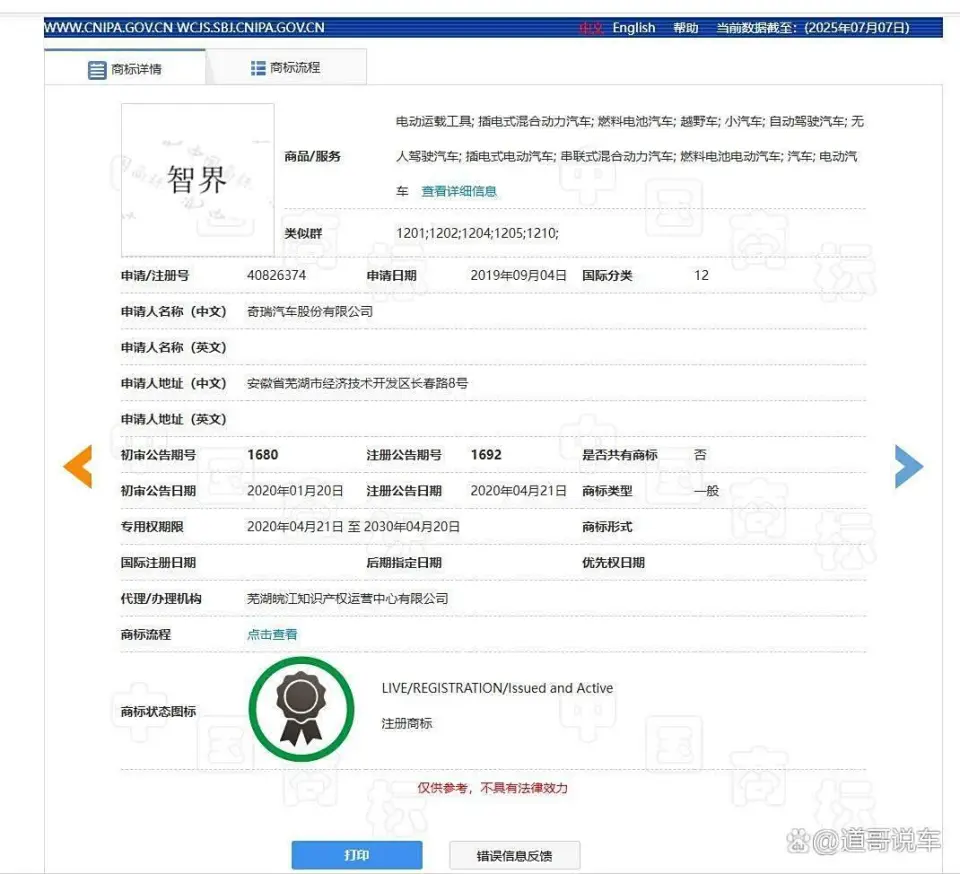Switch to the 商标详情 tab
This screenshot has width=960, height=874.
point(125,67)
